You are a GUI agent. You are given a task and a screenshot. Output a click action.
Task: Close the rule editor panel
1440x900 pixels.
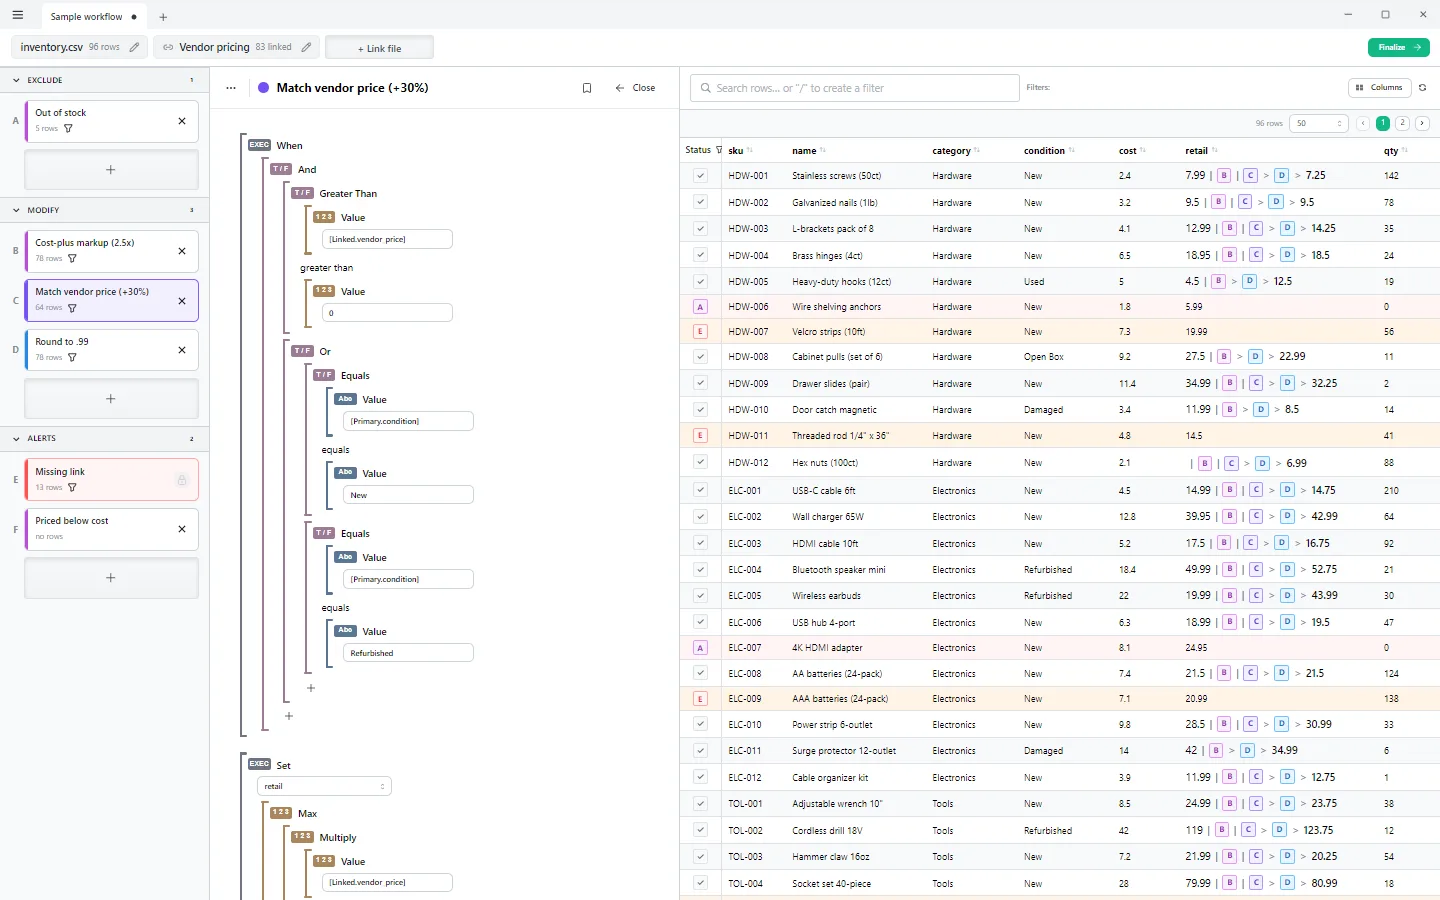636,88
